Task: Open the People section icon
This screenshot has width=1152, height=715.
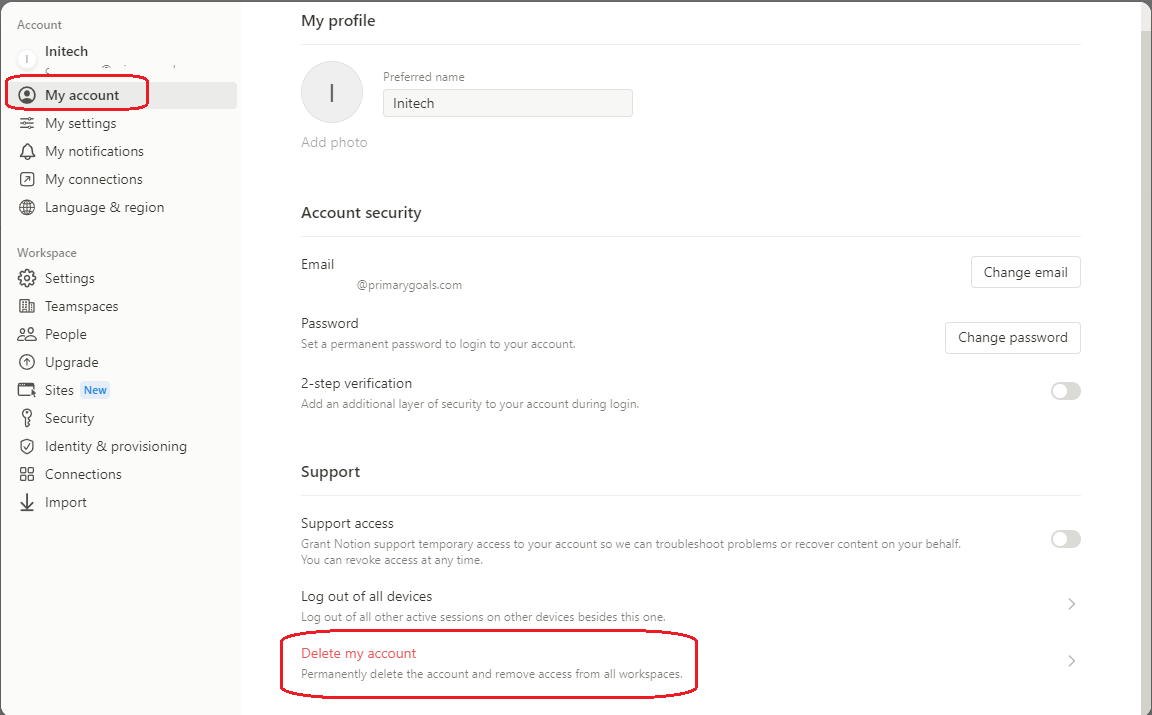Action: [27, 334]
